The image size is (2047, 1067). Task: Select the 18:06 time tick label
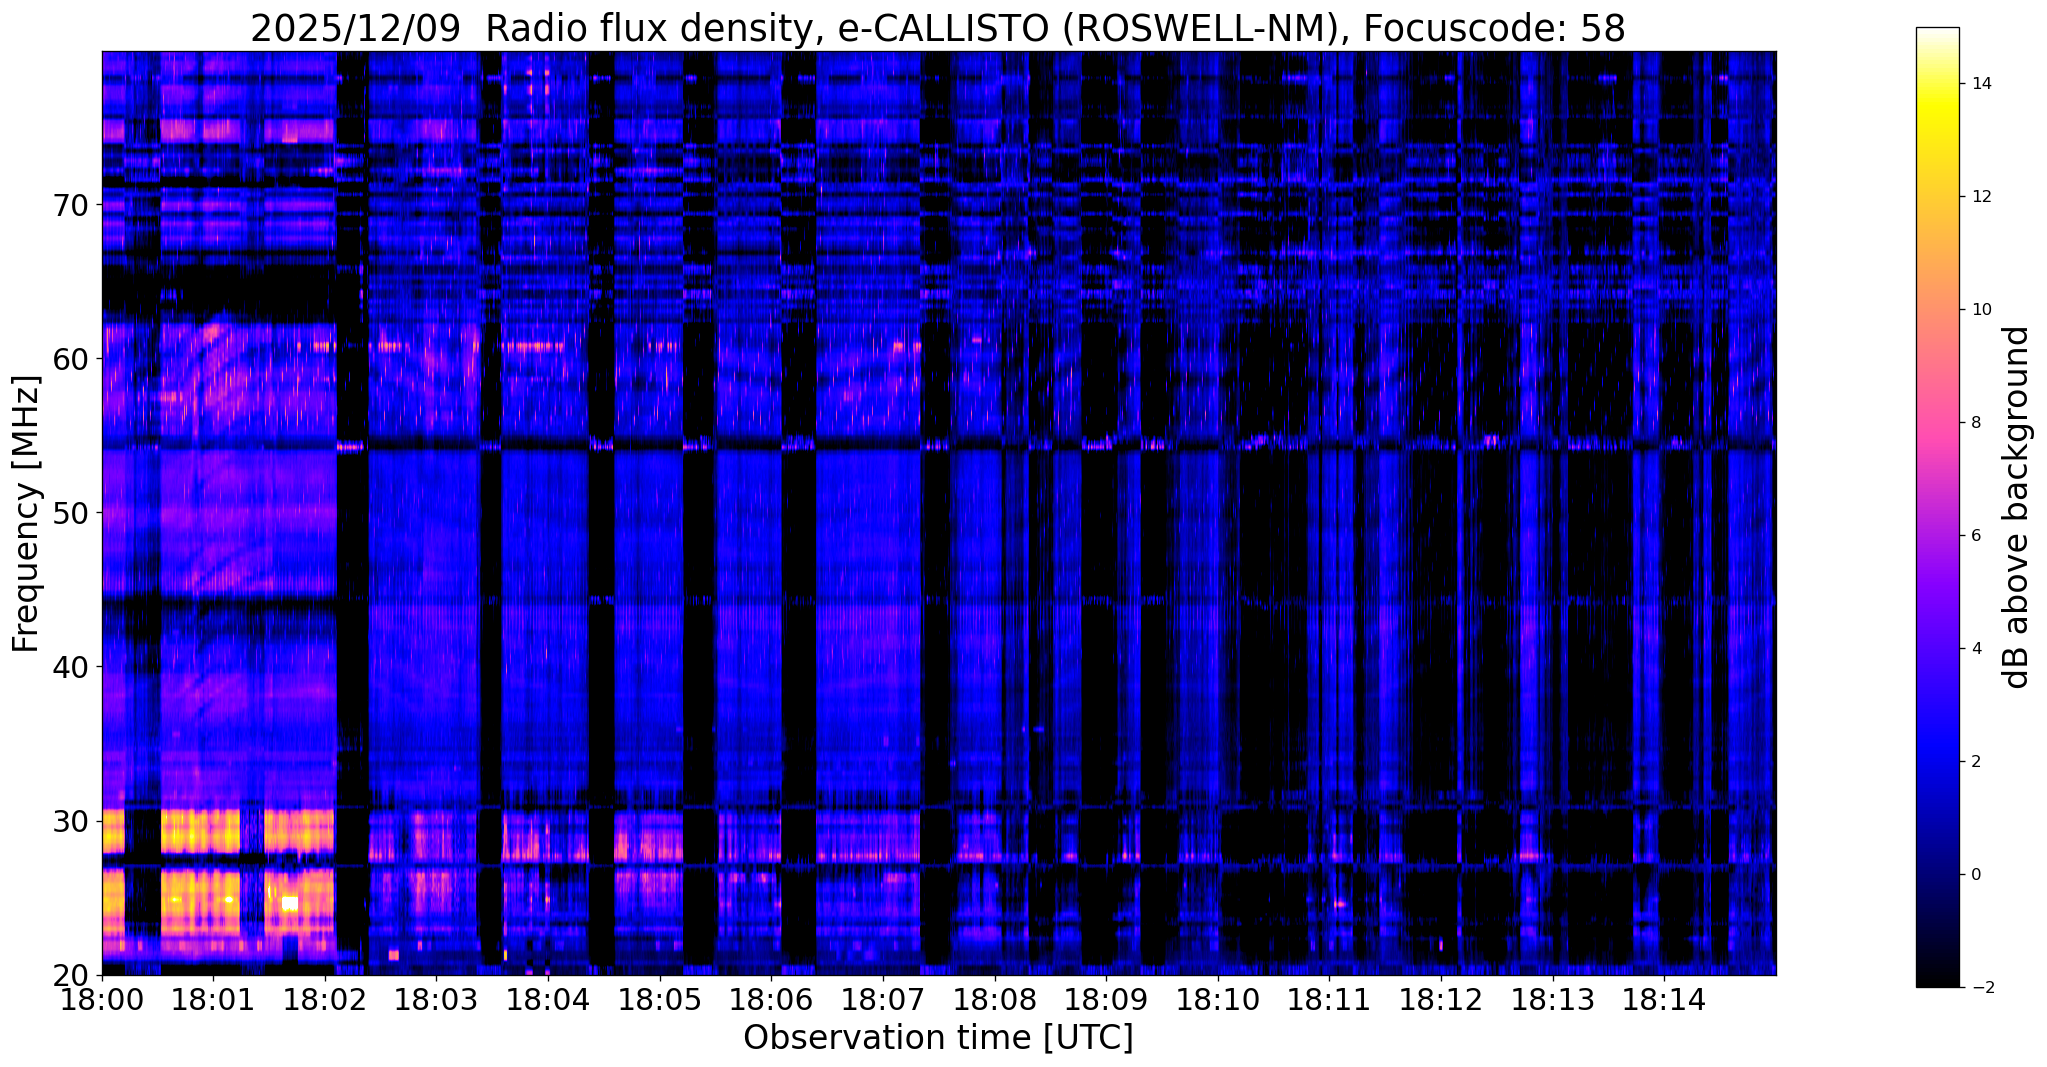[771, 998]
